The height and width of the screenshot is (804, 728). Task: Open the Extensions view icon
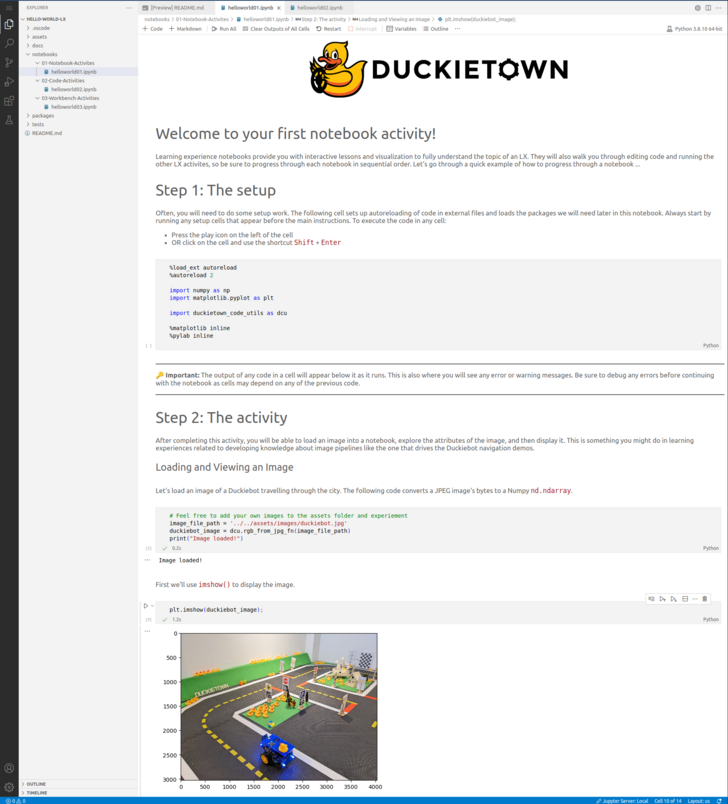point(9,100)
